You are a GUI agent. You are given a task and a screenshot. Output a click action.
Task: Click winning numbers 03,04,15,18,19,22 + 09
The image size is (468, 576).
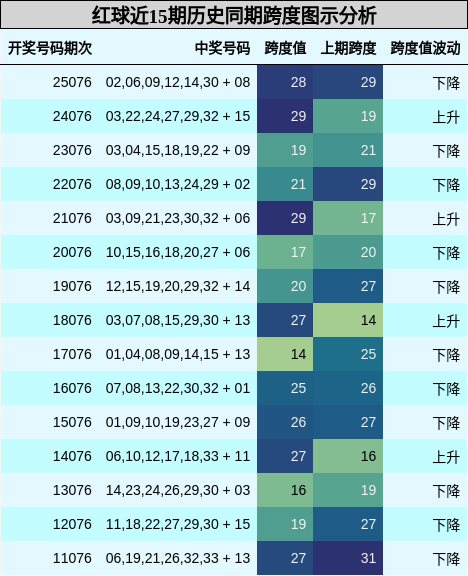pos(178,150)
